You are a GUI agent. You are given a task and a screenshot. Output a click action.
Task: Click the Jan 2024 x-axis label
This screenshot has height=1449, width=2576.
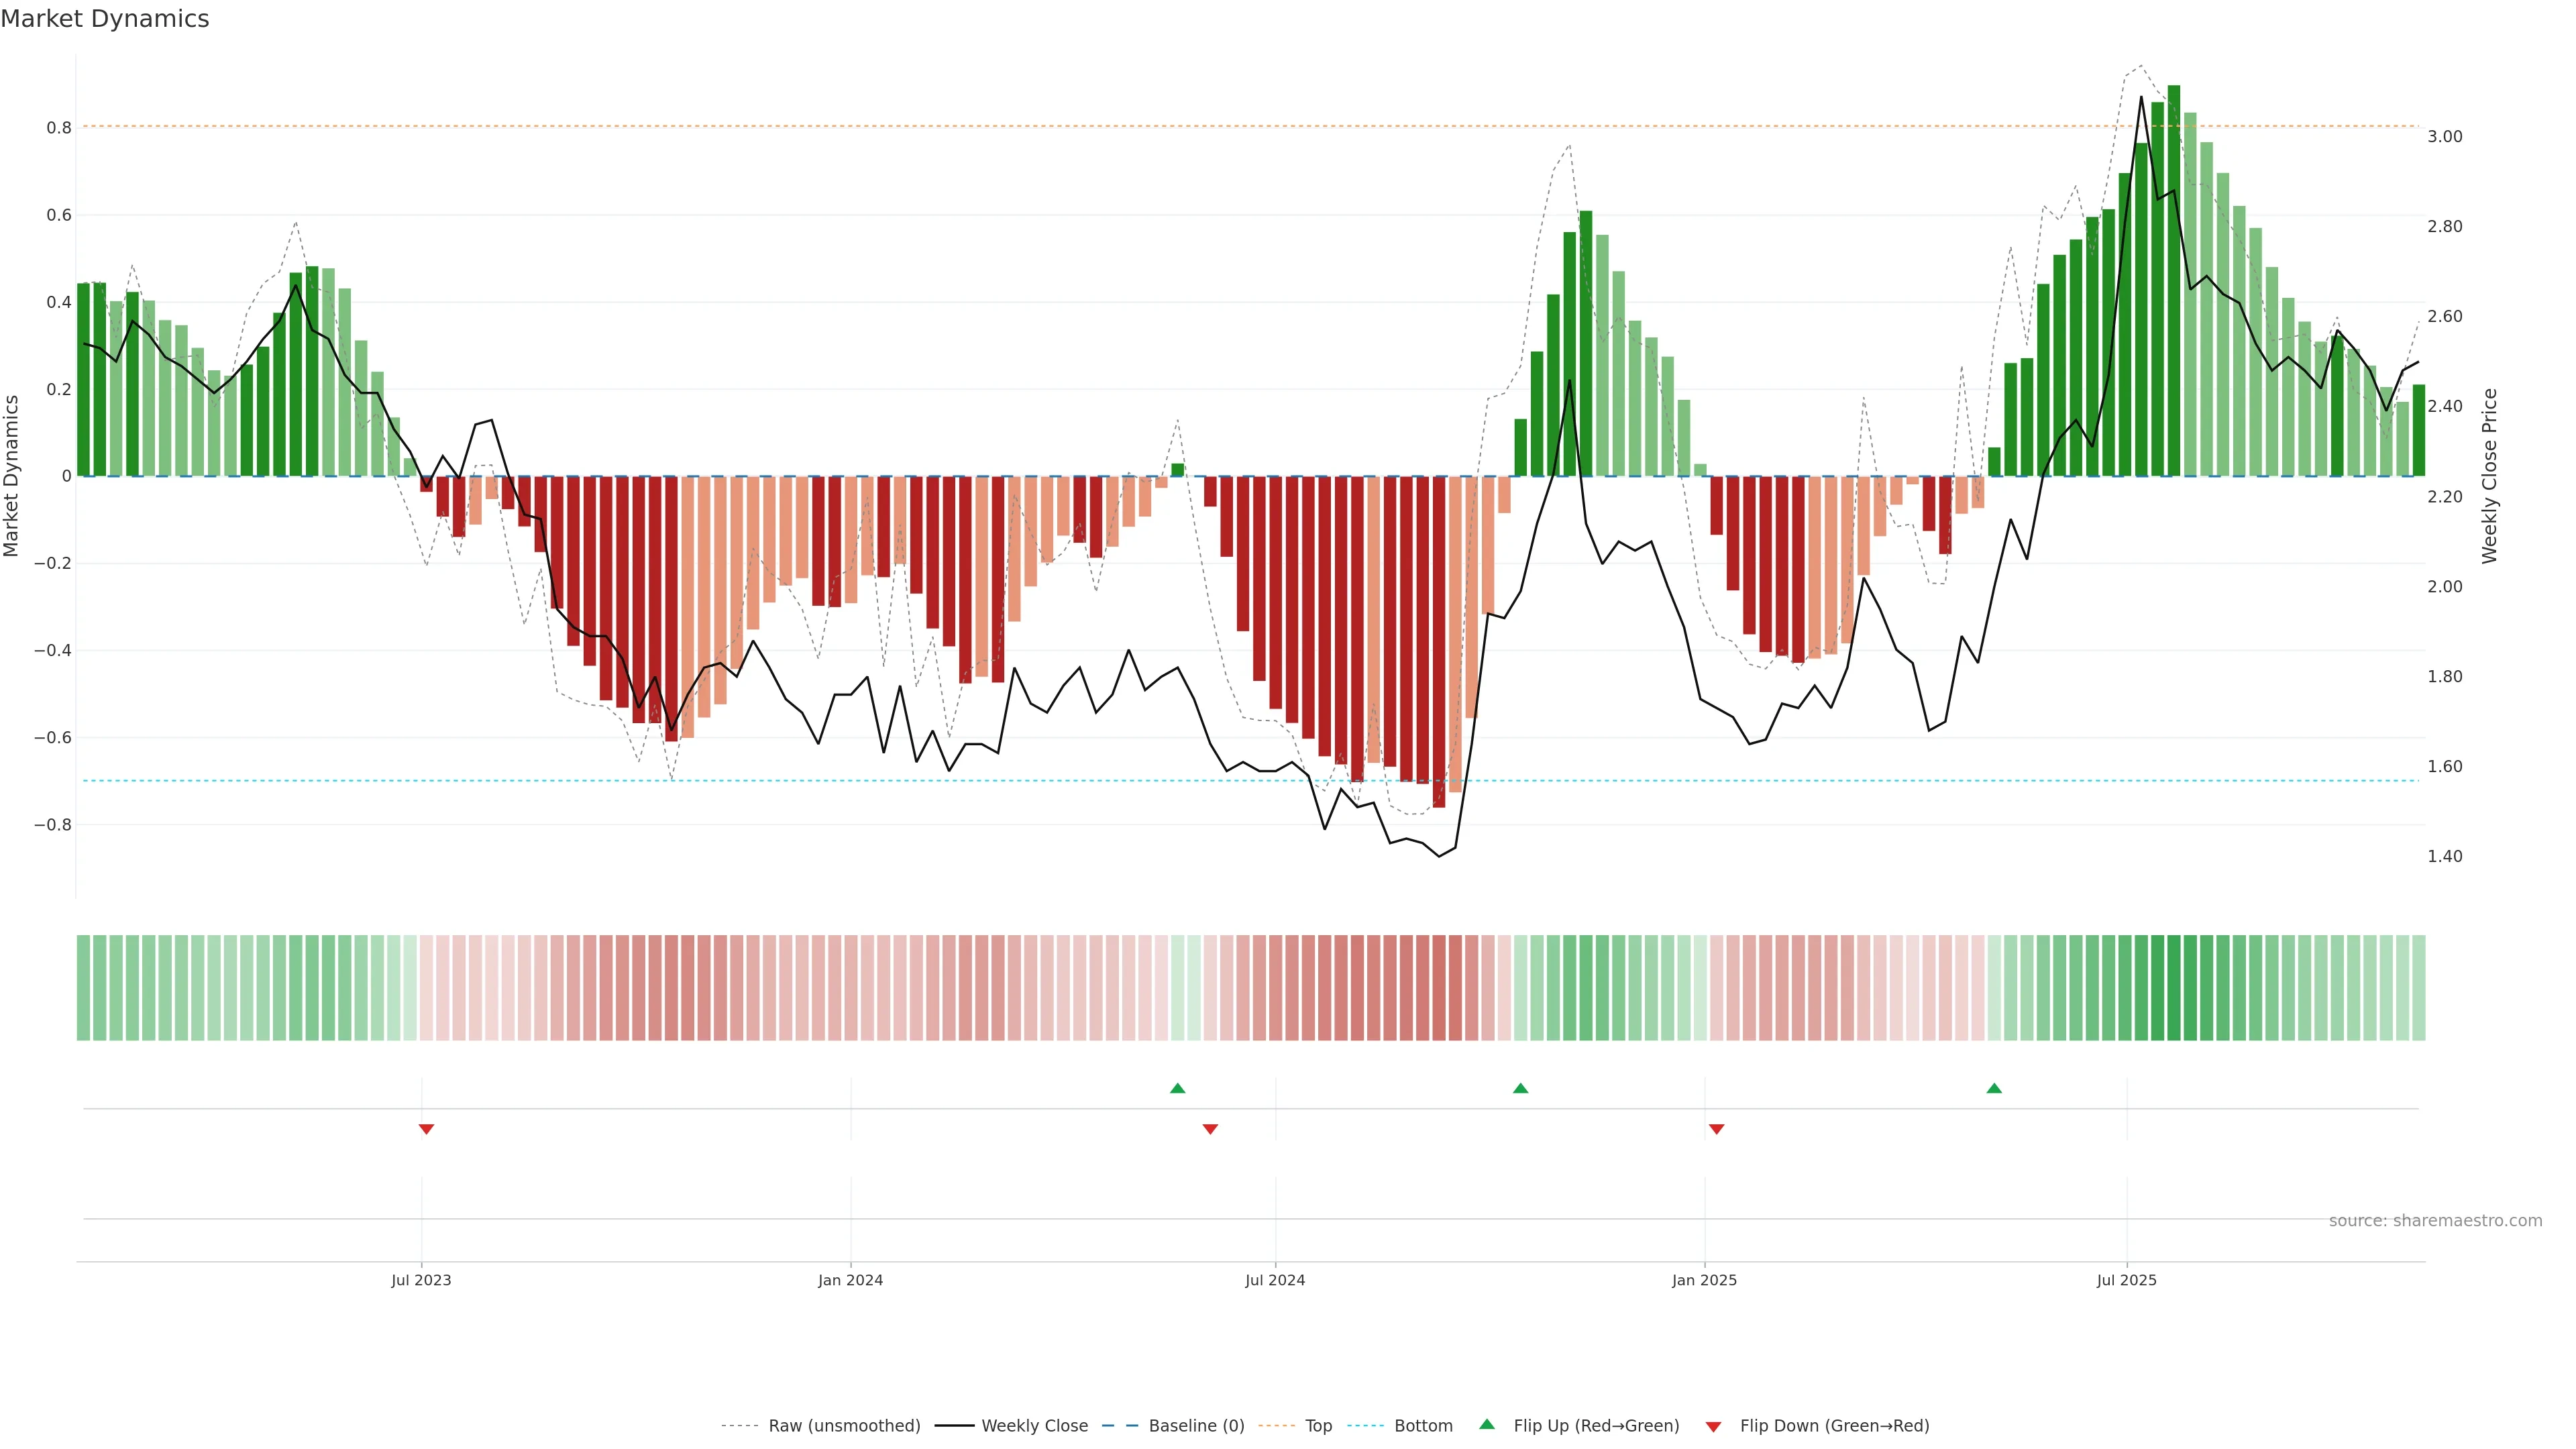850,1280
